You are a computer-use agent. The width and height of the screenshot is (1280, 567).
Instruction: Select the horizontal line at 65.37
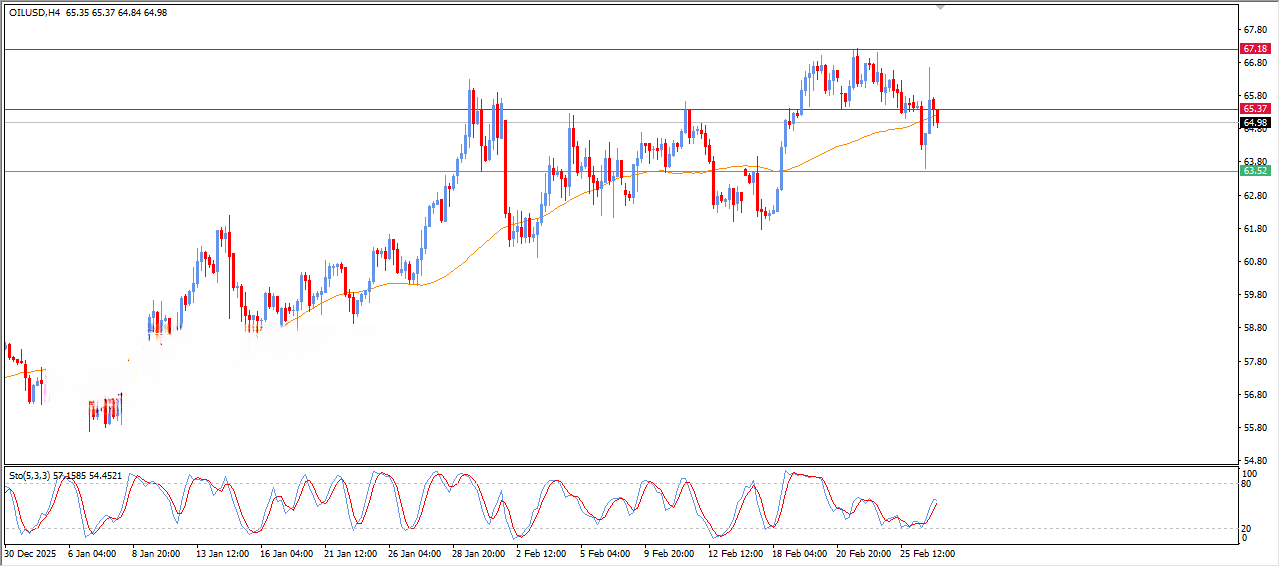tap(300, 109)
